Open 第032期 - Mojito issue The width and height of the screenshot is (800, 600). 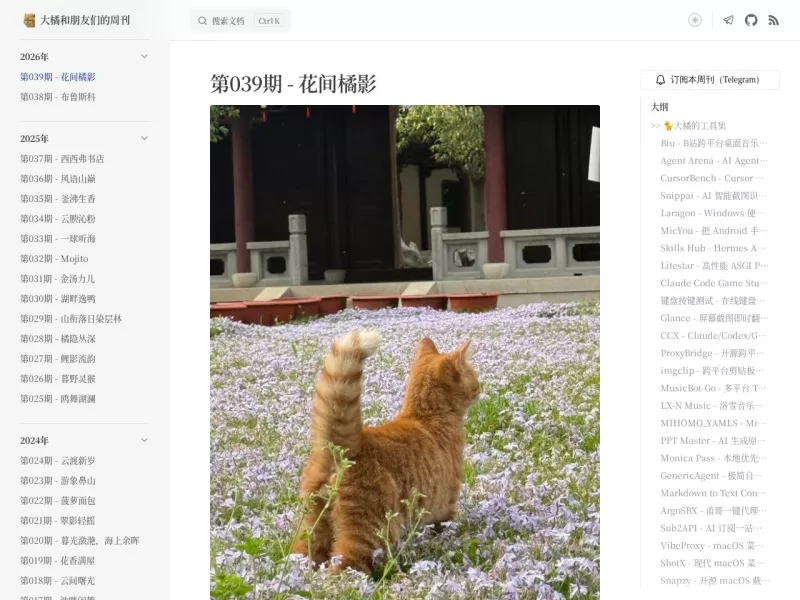54,259
